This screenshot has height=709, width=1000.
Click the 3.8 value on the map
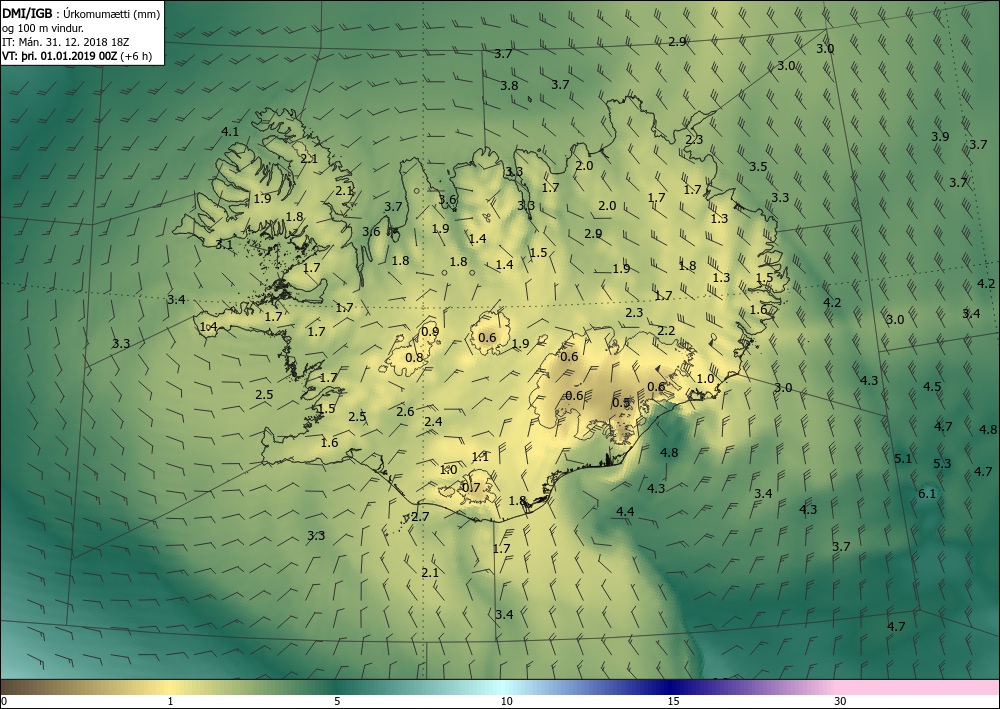tap(509, 85)
